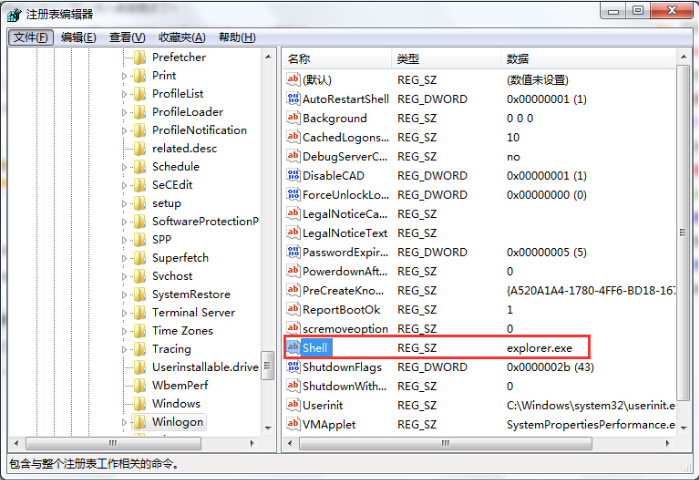Click the Winlogon folder icon
The height and width of the screenshot is (480, 699).
139,422
